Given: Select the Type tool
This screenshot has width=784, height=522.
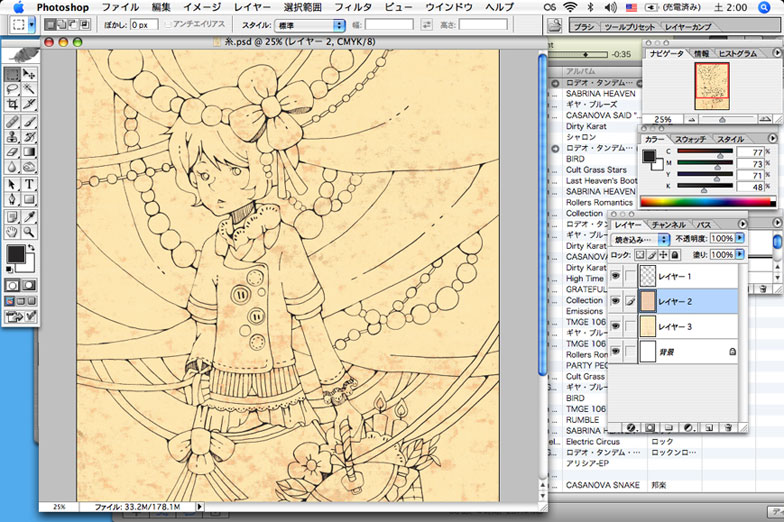Looking at the screenshot, I should [29, 184].
